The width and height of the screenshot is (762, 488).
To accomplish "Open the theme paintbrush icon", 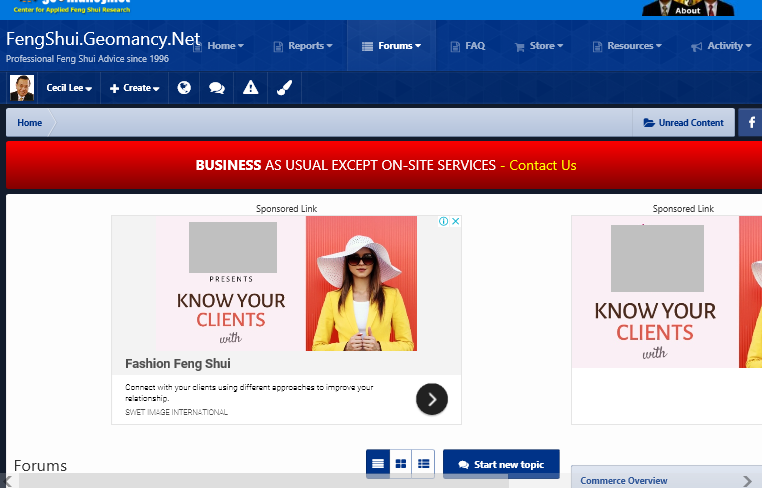I will click(283, 88).
